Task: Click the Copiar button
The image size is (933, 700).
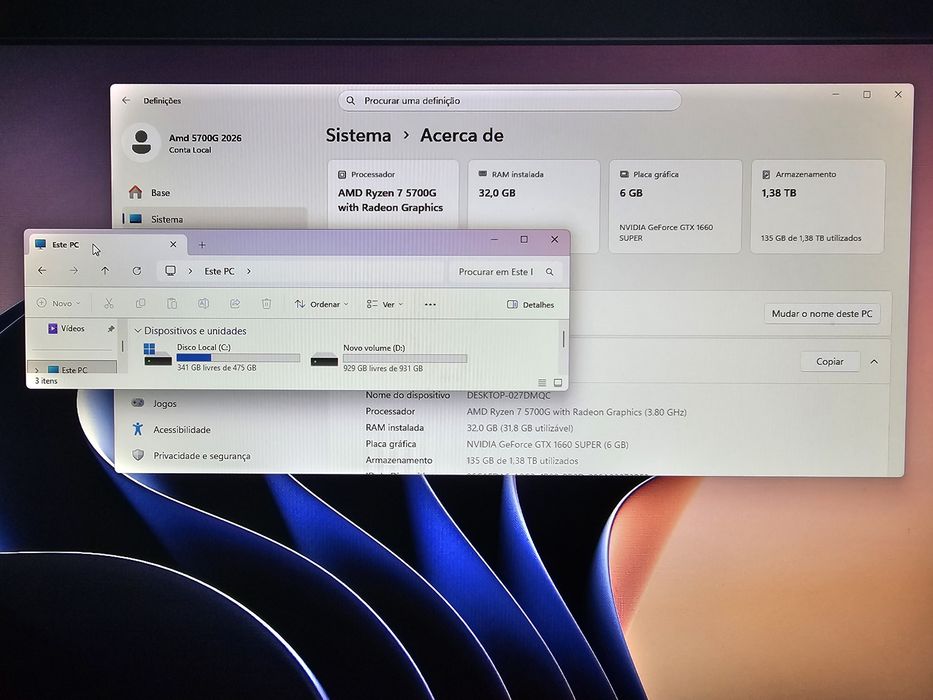Action: [829, 361]
